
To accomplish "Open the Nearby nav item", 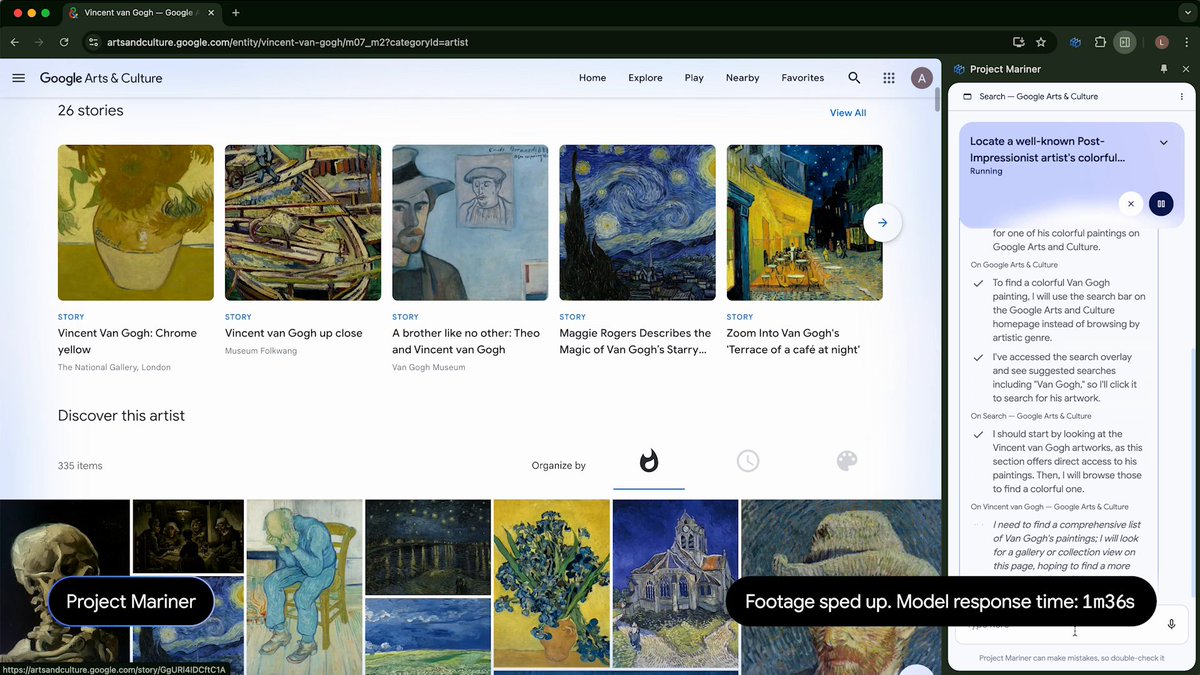I will 742,78.
